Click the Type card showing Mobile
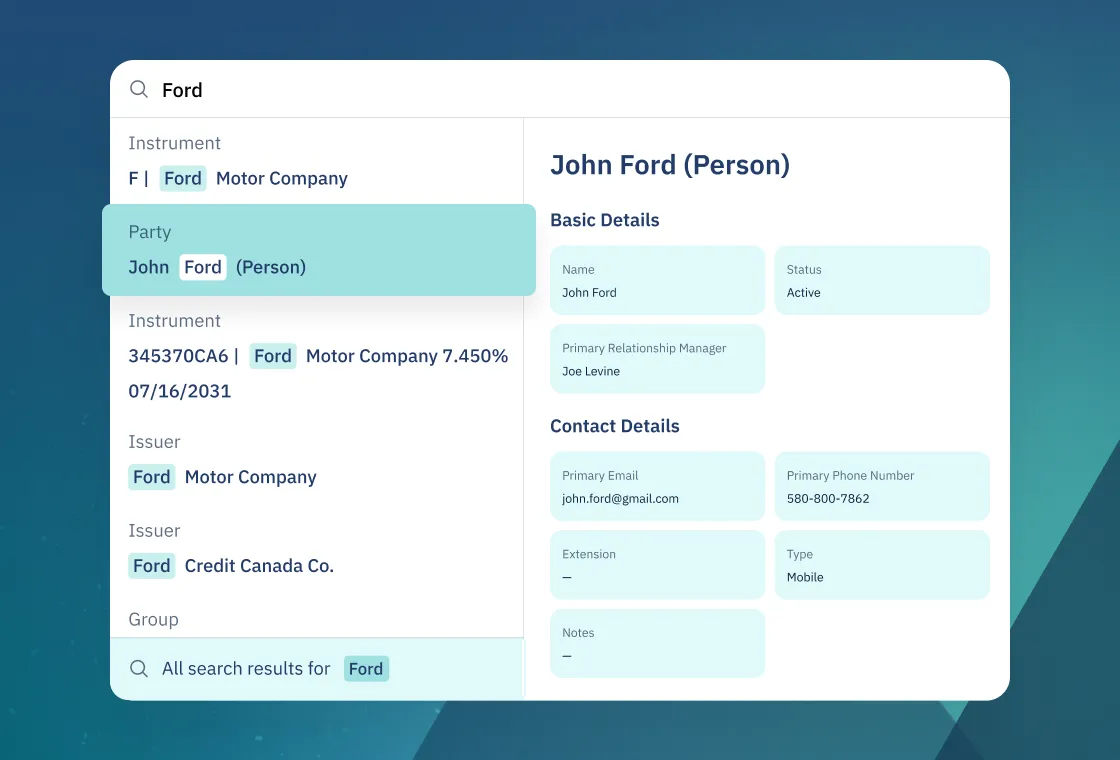The height and width of the screenshot is (760, 1120). [x=882, y=564]
